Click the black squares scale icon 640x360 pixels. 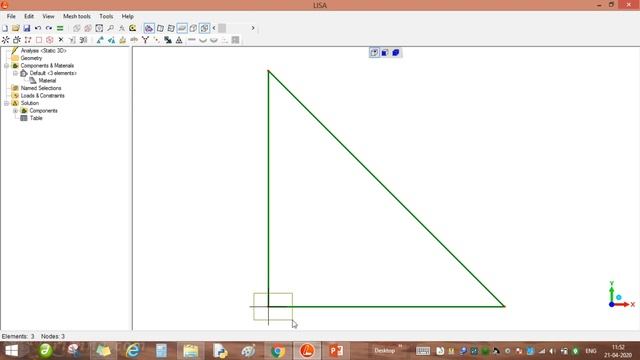168,40
